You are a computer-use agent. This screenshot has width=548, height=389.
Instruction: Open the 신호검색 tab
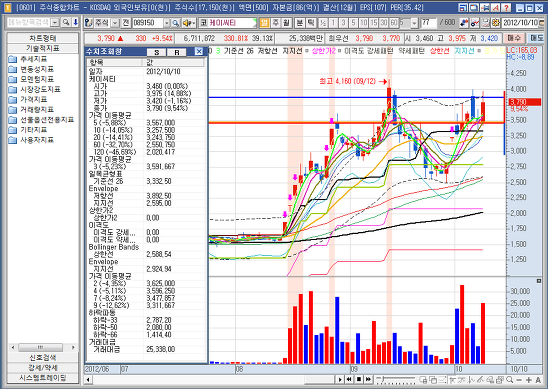(x=43, y=357)
